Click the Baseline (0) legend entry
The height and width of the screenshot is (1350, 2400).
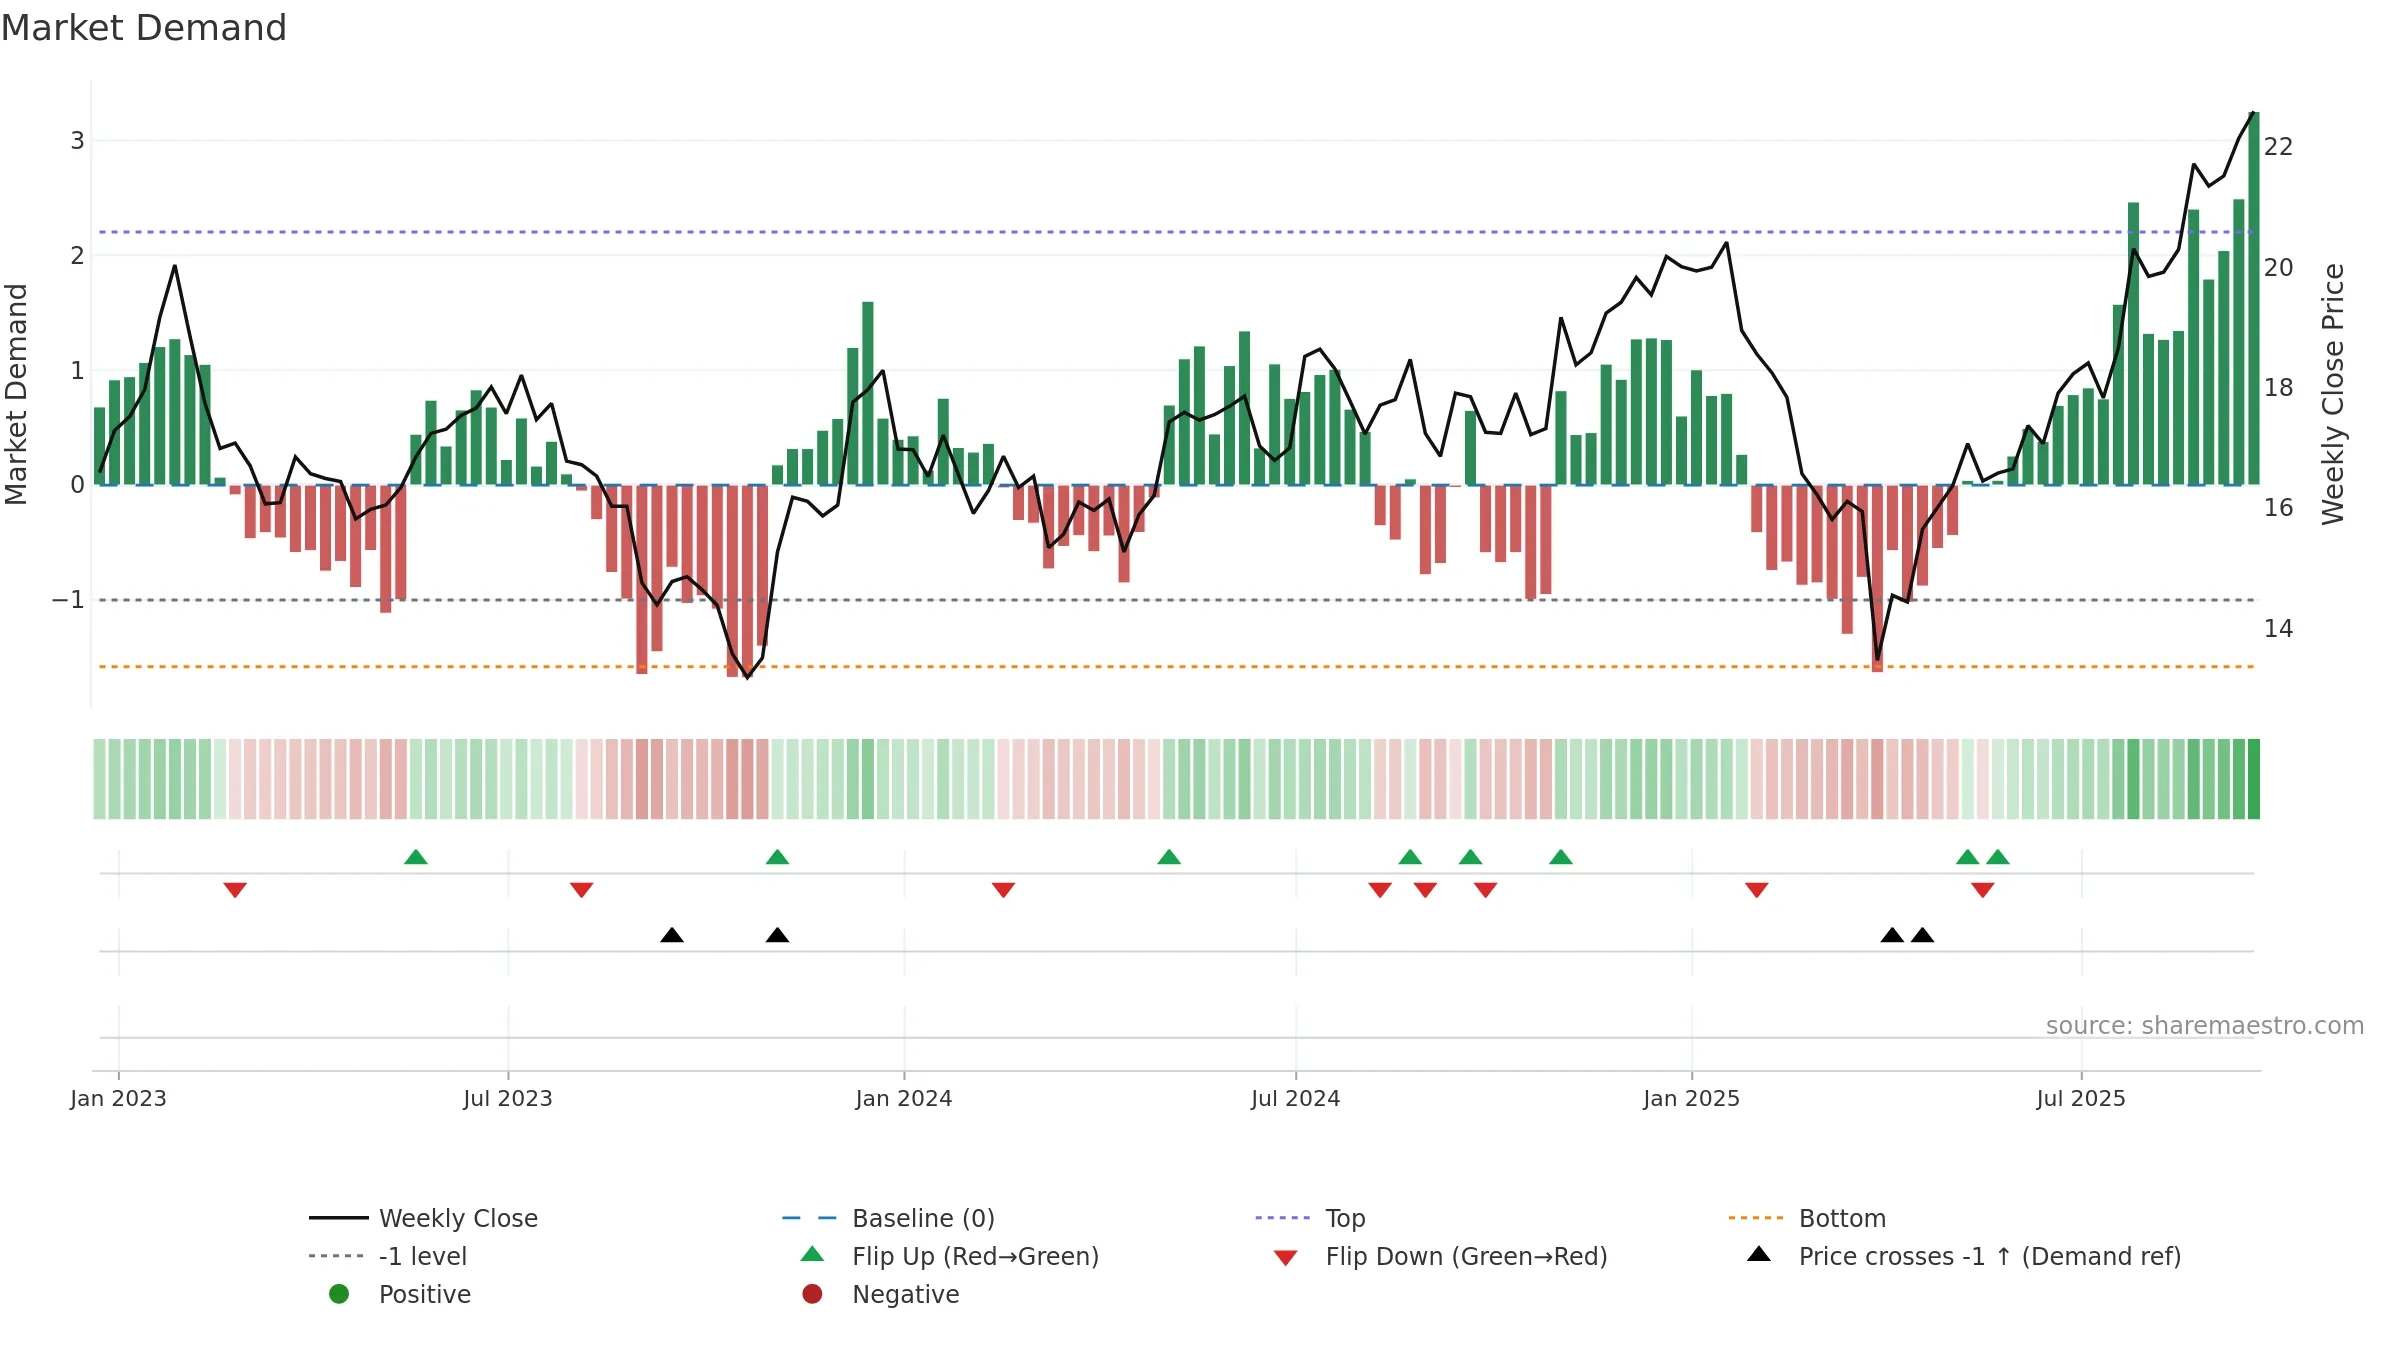(888, 1218)
